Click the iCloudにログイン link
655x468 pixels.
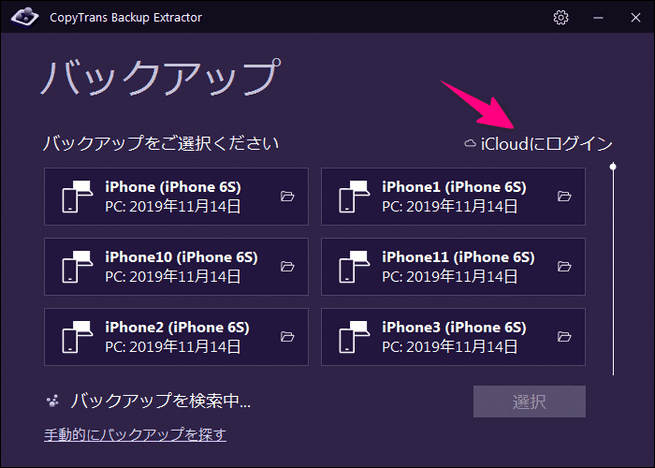[546, 144]
